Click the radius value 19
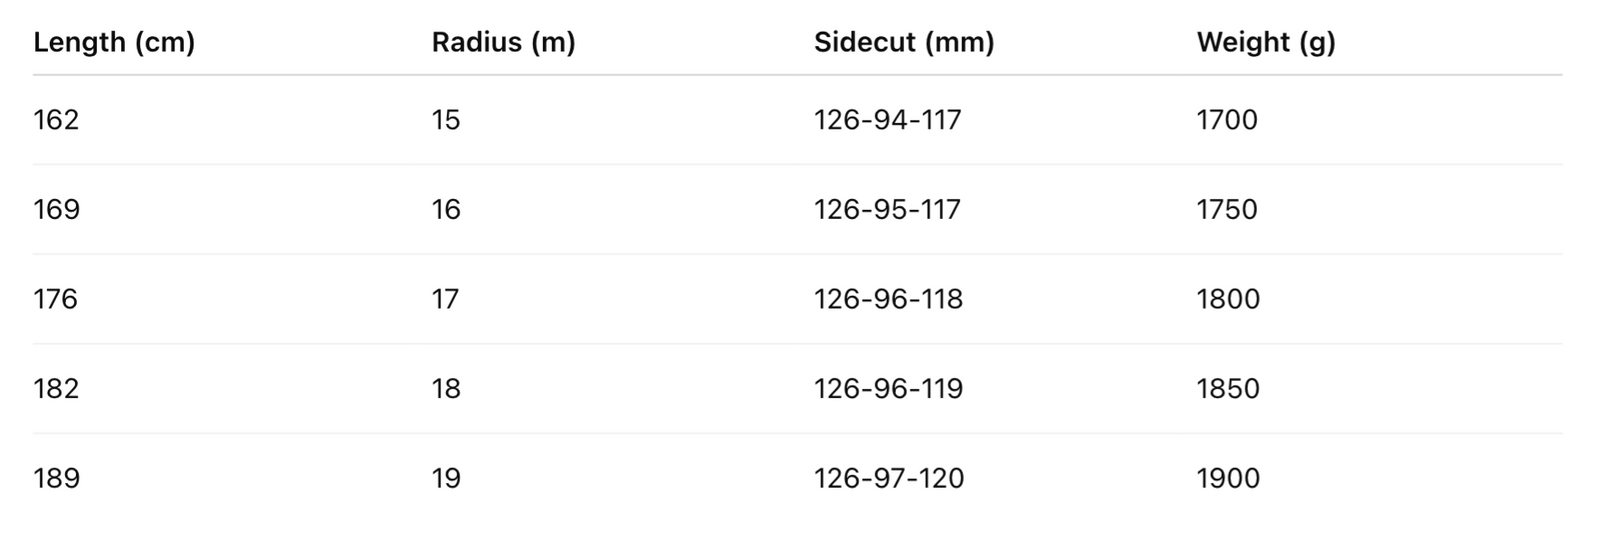Image resolution: width=1600 pixels, height=552 pixels. click(x=446, y=478)
